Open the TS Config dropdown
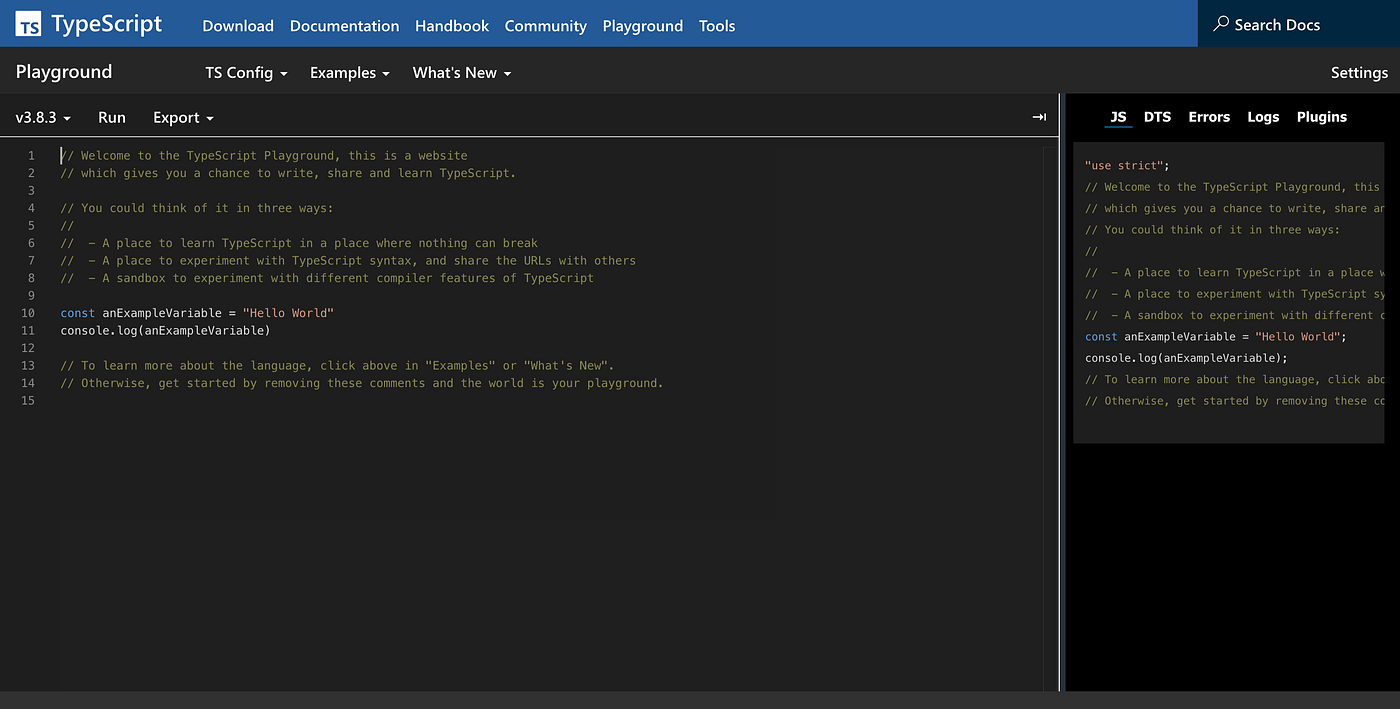 (x=245, y=72)
